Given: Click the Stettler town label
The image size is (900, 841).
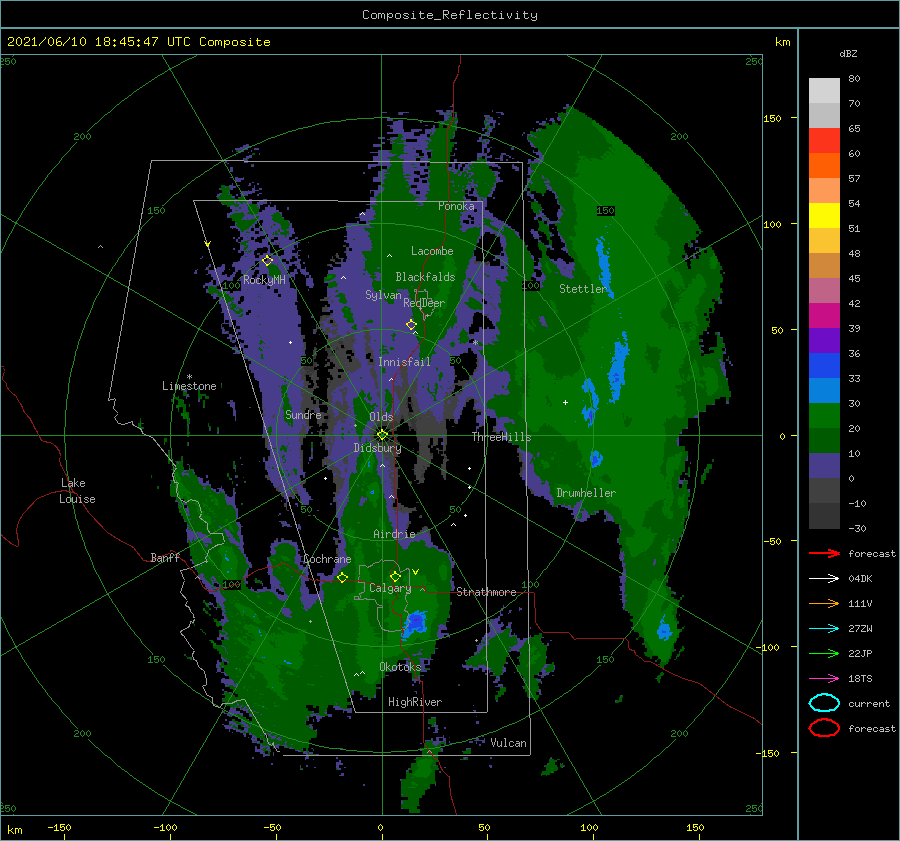Looking at the screenshot, I should point(583,289).
